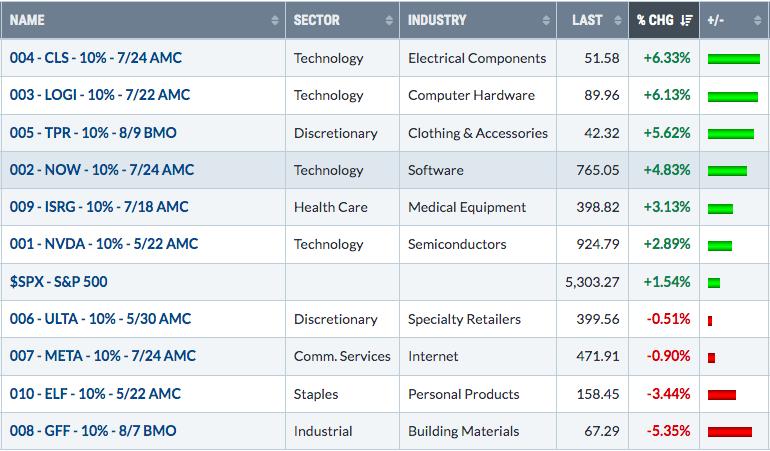
Task: Select the % CHG column header
Action: tap(664, 20)
